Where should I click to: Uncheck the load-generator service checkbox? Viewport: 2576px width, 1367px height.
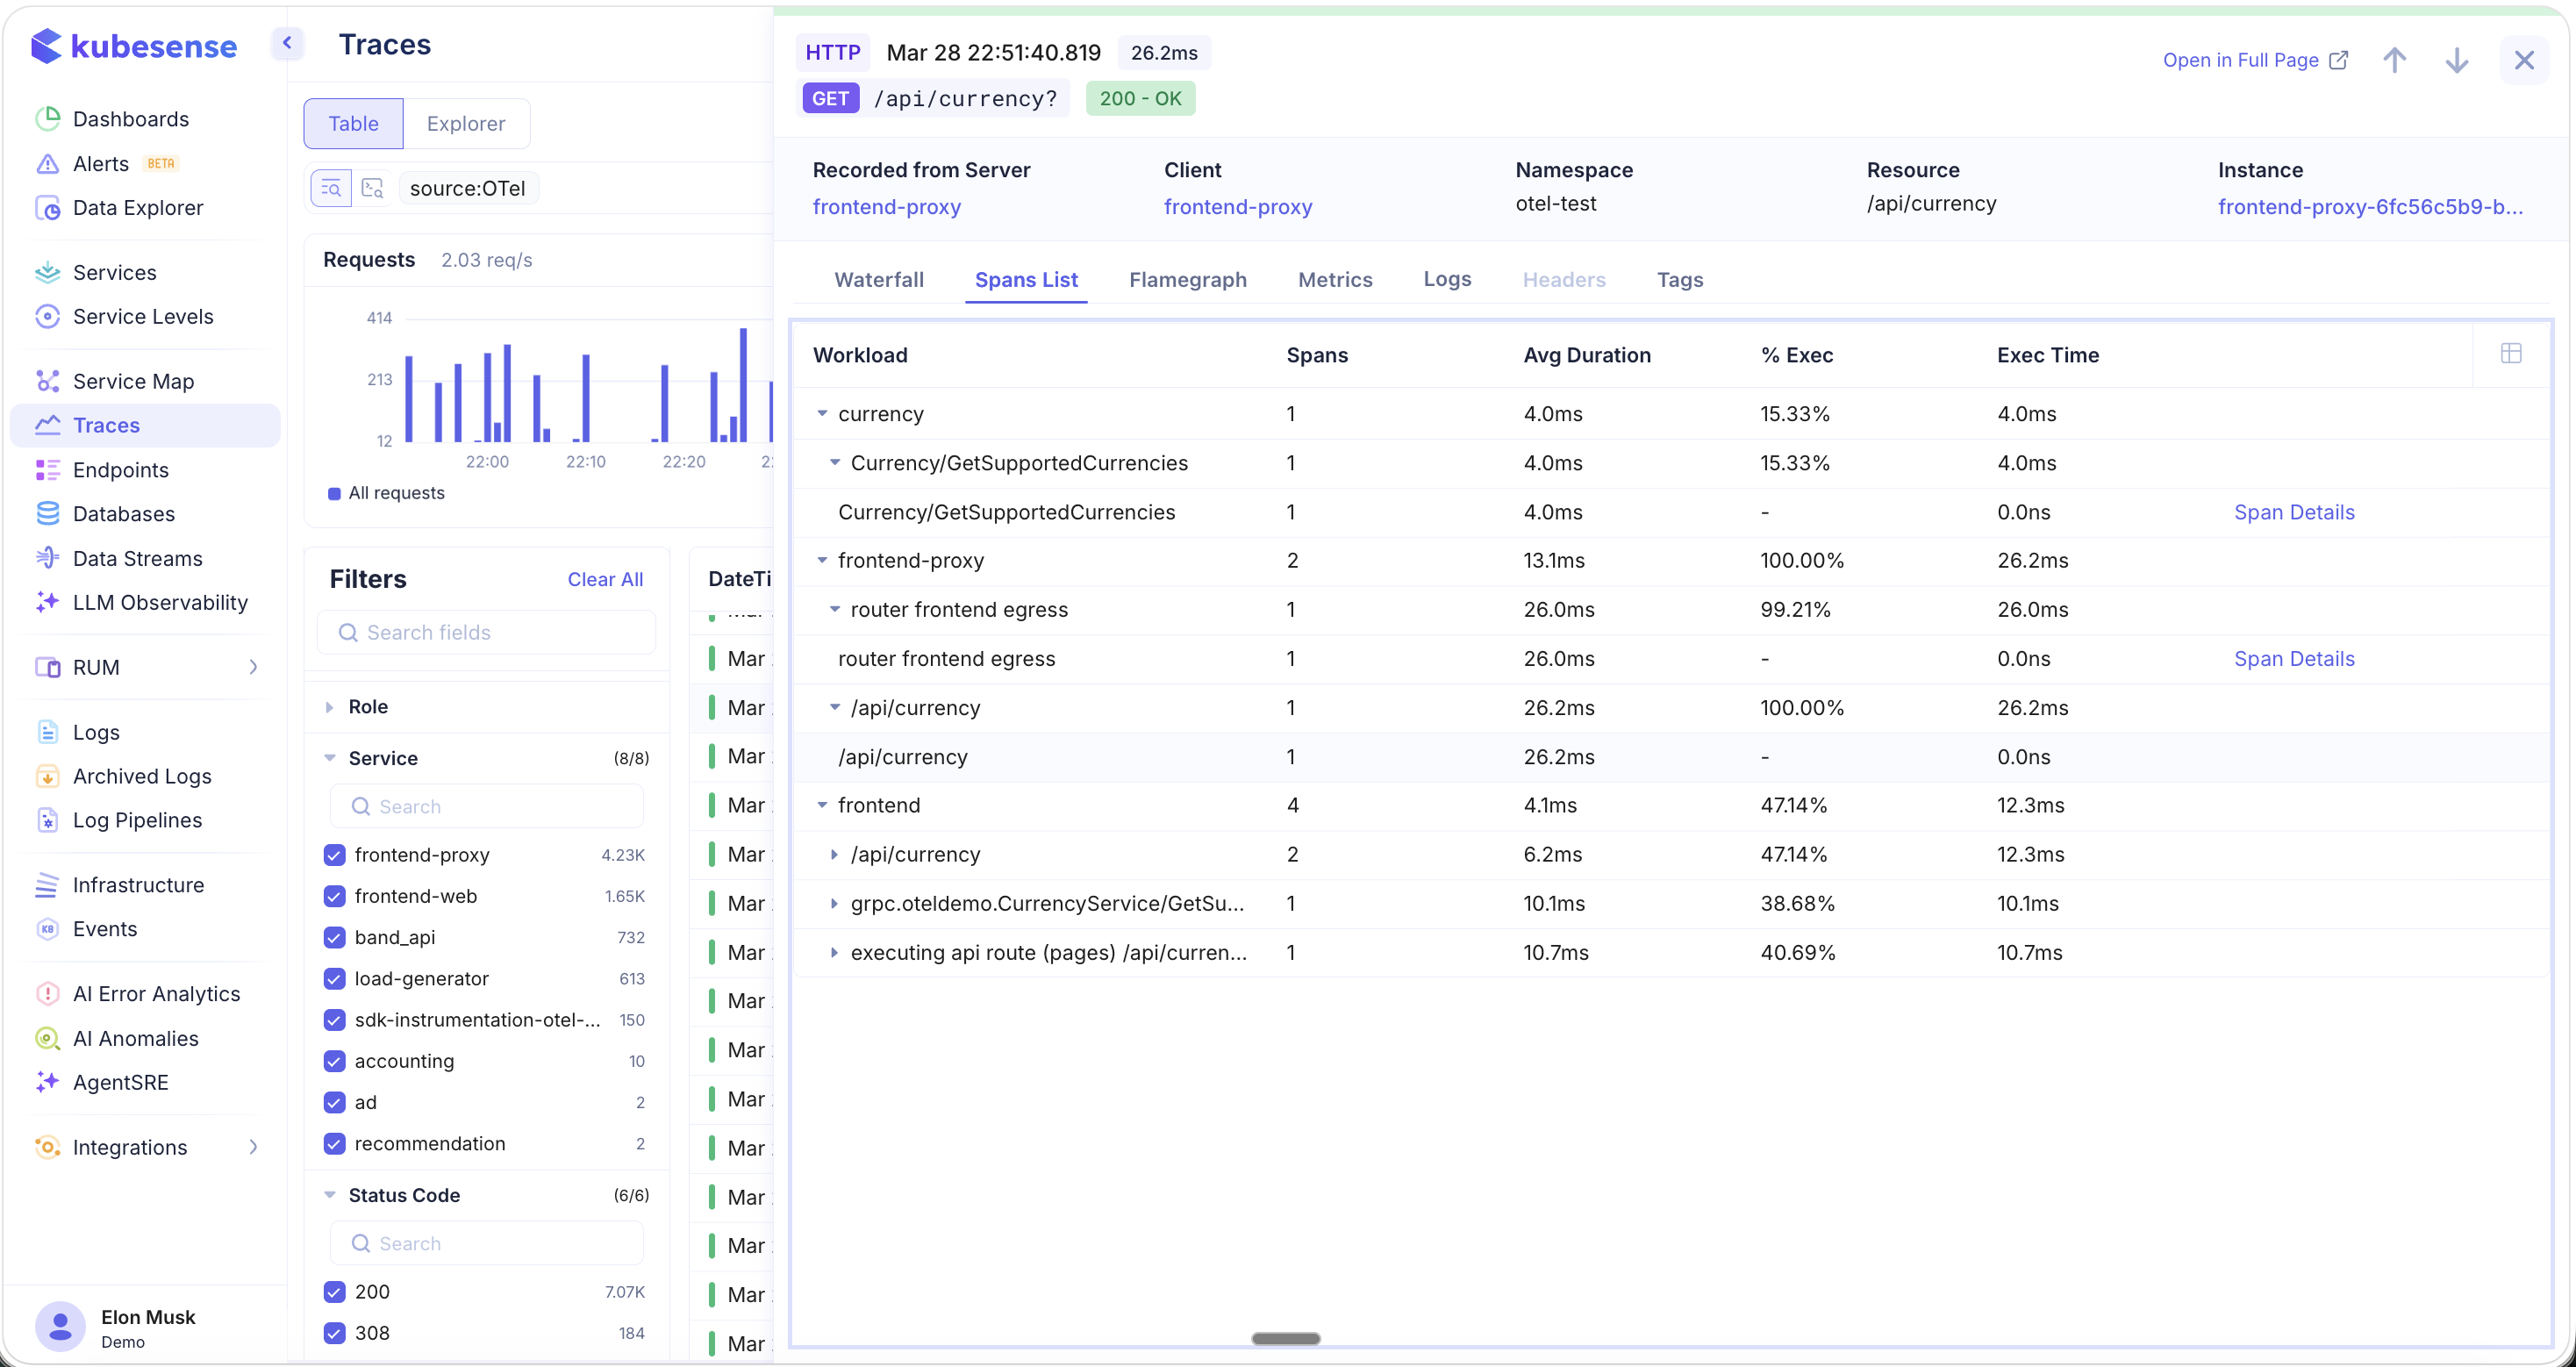point(335,978)
